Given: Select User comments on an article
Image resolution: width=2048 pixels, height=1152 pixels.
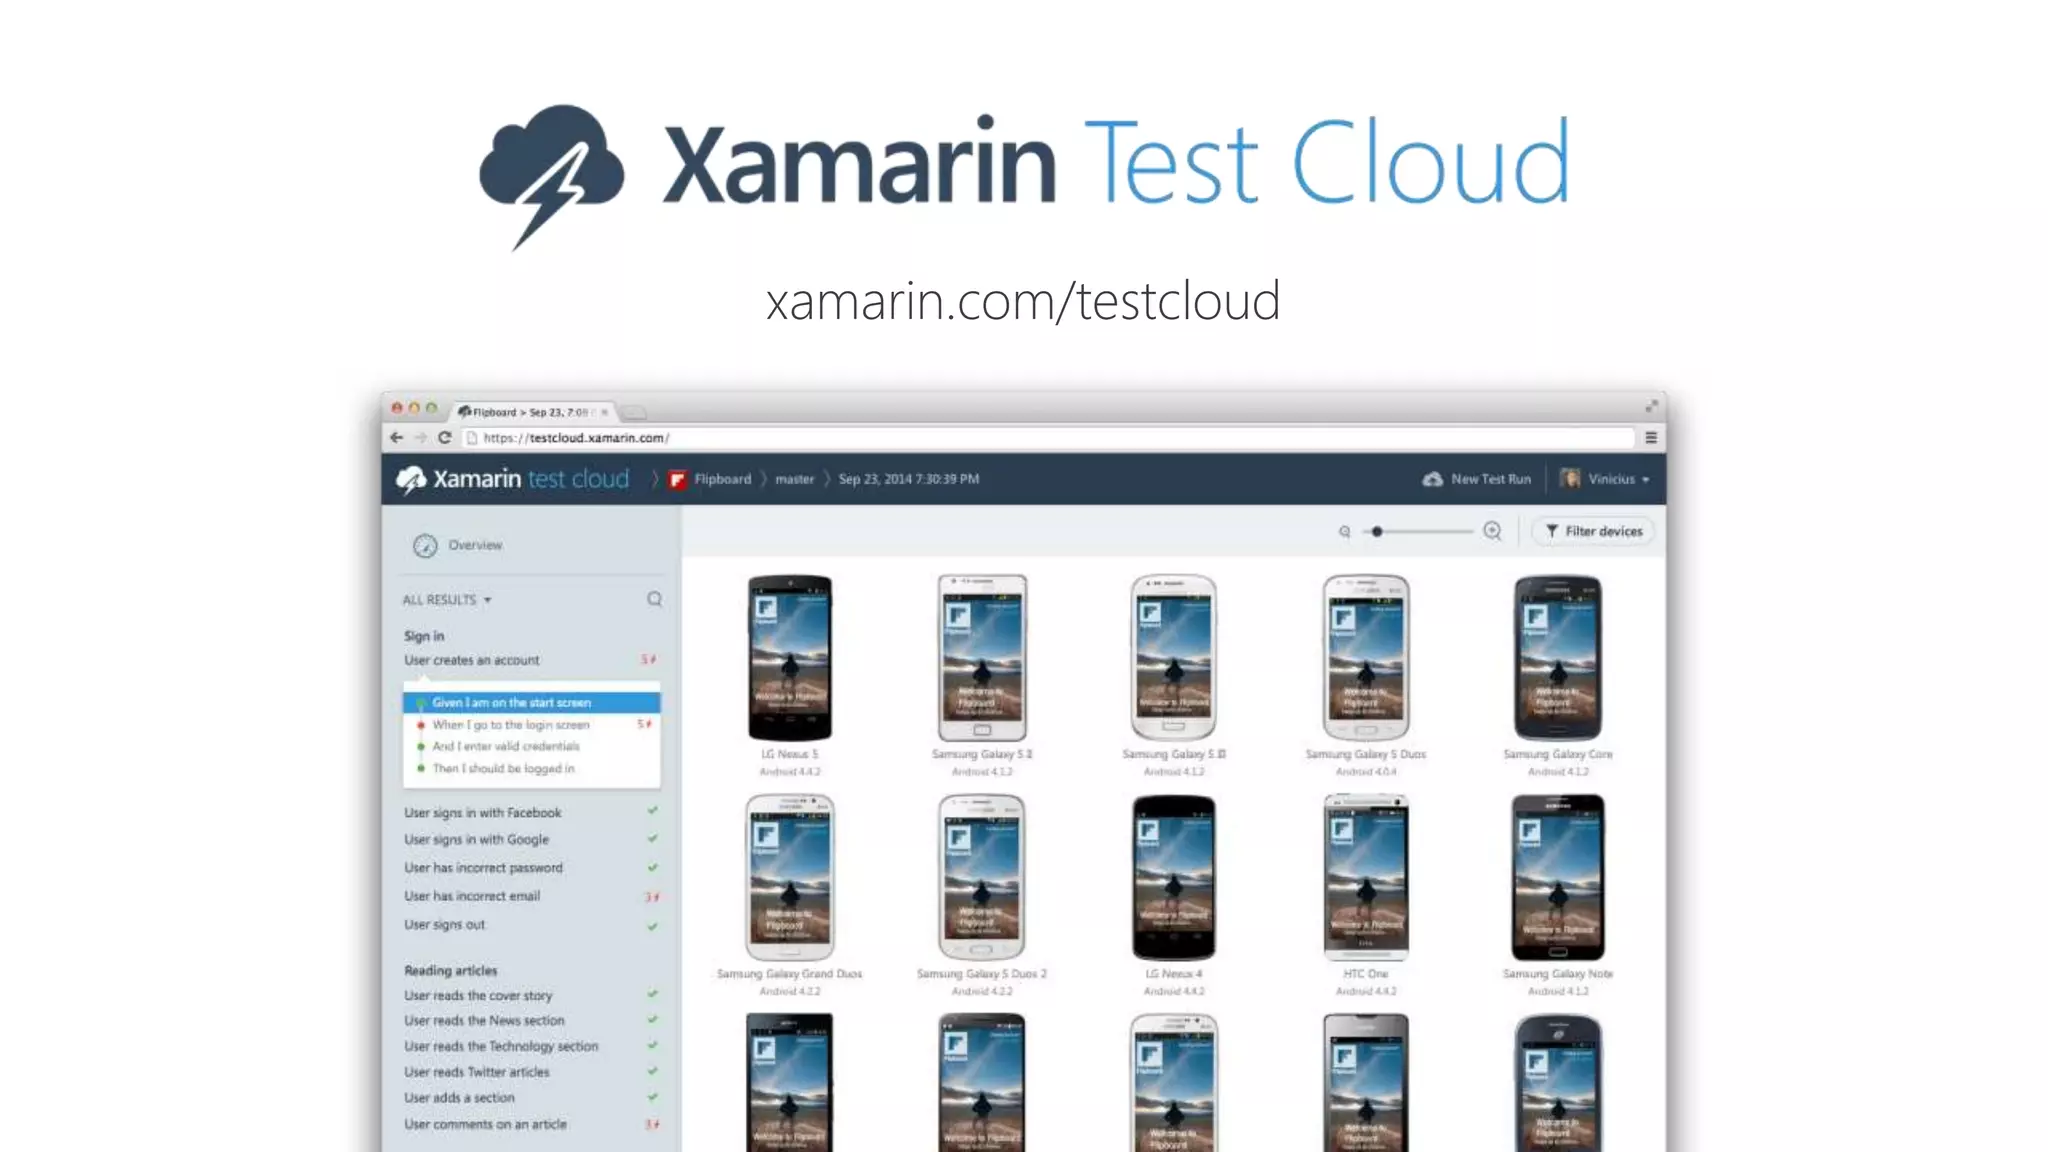Looking at the screenshot, I should click(485, 1124).
